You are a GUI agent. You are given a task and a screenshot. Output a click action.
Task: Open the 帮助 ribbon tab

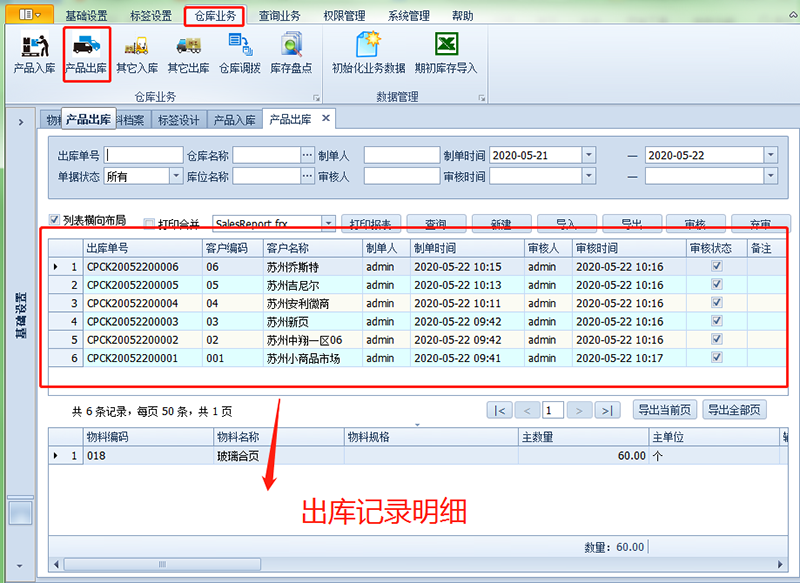coord(463,16)
